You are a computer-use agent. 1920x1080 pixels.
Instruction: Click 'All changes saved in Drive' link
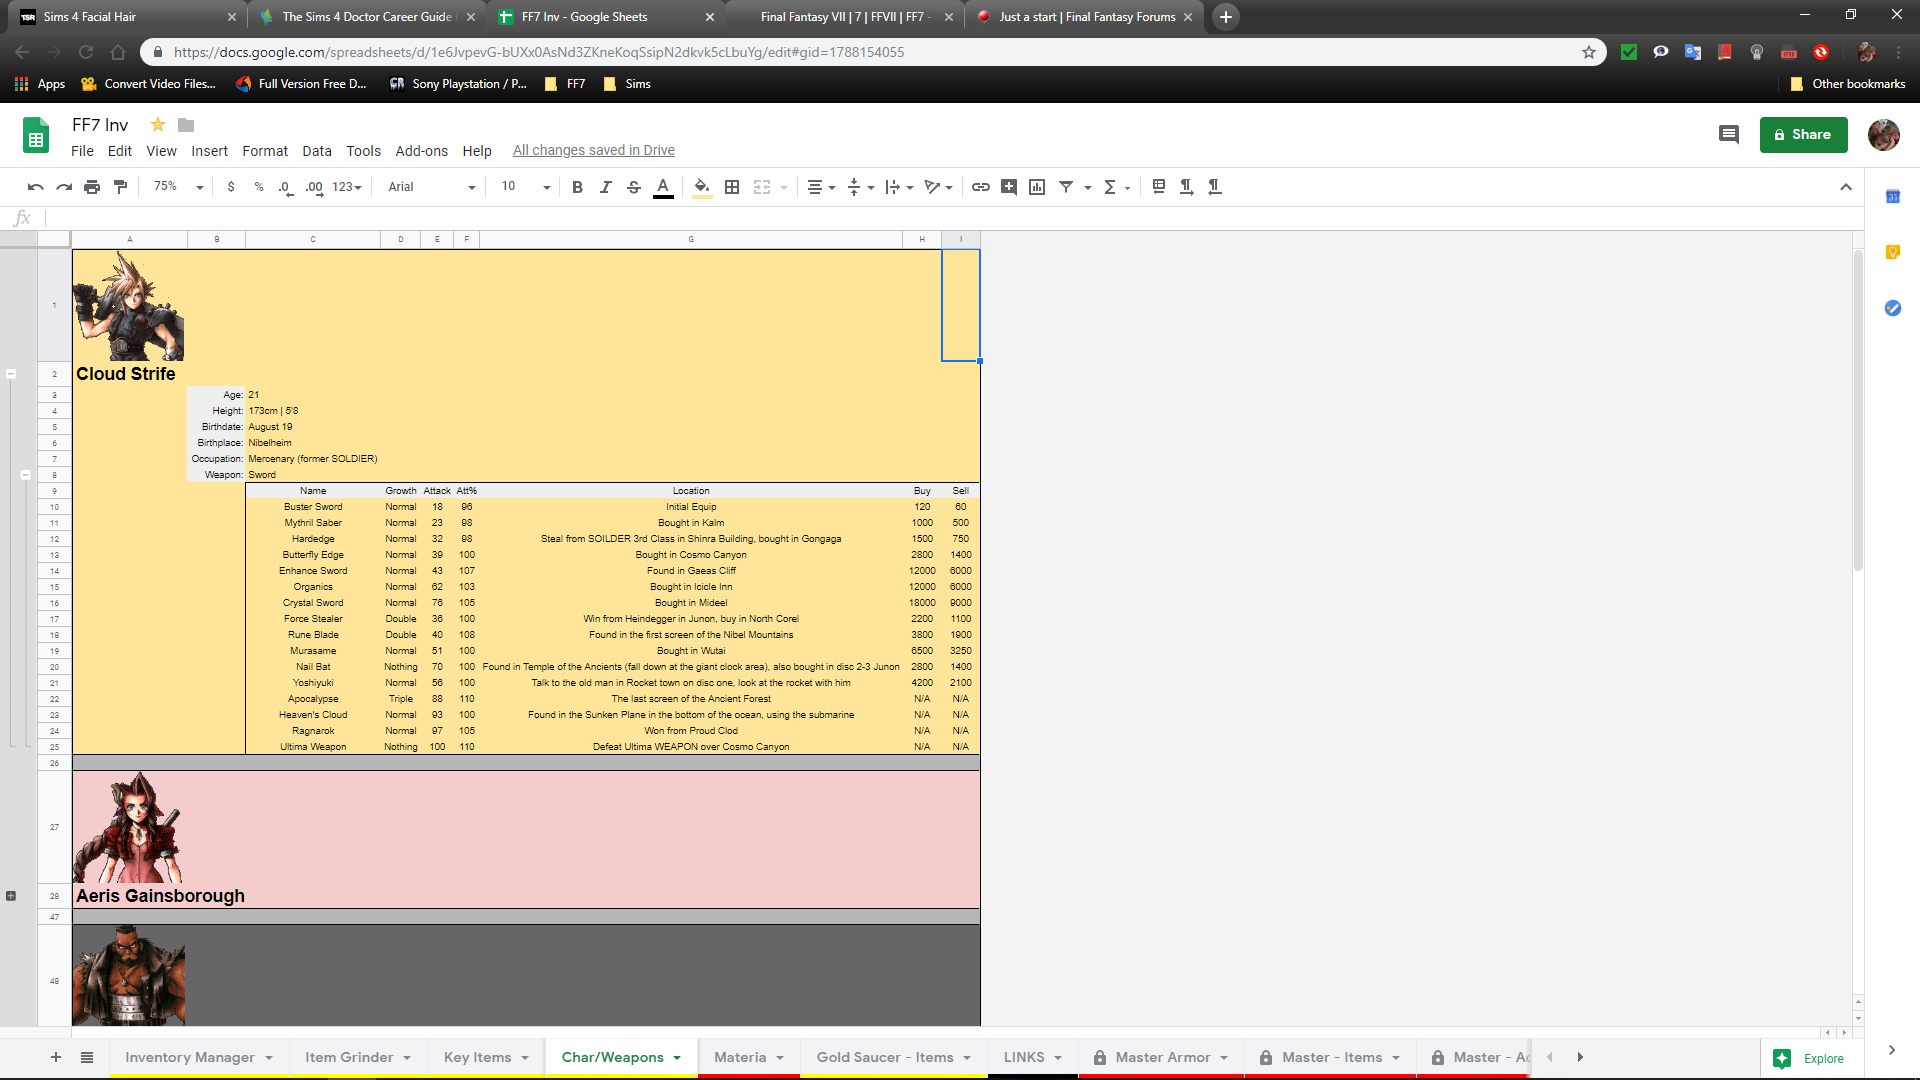594,151
